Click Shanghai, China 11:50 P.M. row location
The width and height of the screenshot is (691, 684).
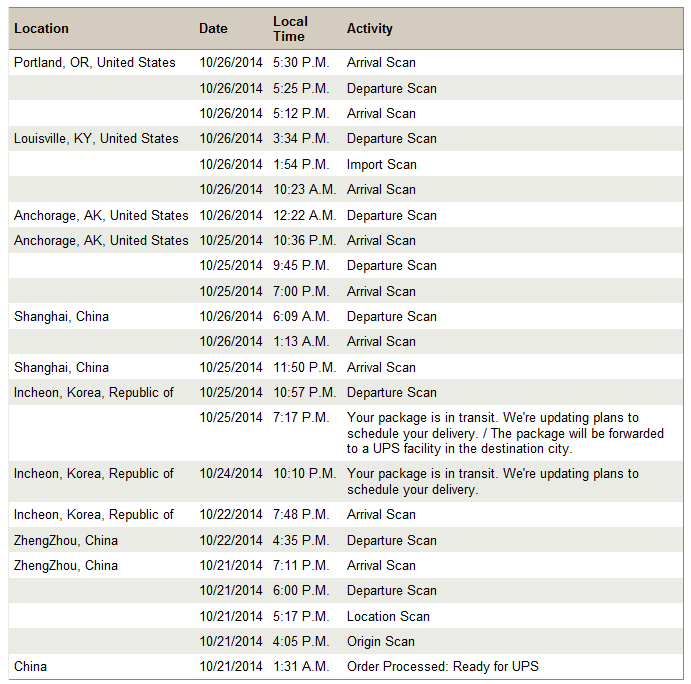pos(61,368)
